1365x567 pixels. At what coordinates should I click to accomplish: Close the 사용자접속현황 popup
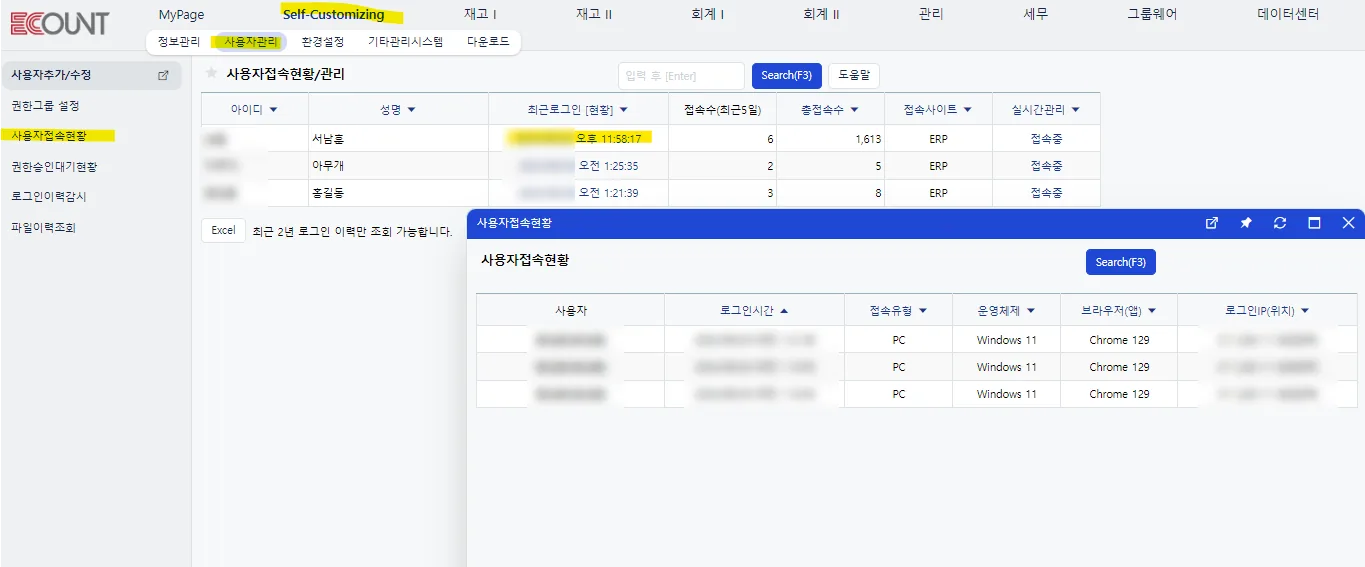tap(1348, 223)
